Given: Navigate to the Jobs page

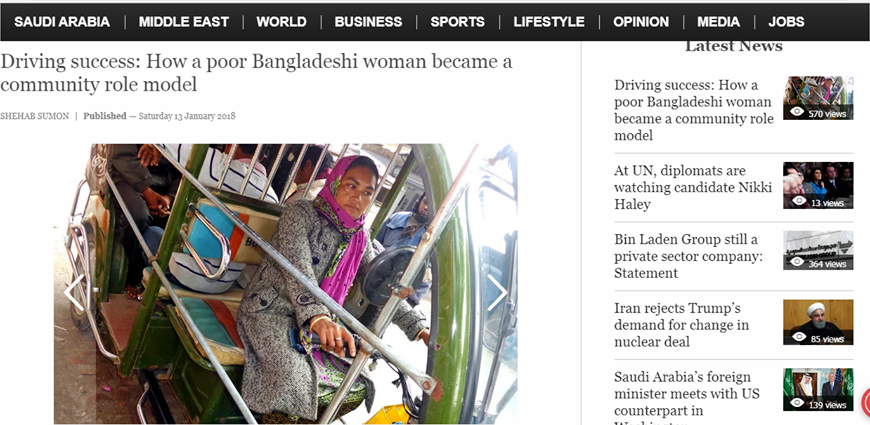Looking at the screenshot, I should pos(786,22).
